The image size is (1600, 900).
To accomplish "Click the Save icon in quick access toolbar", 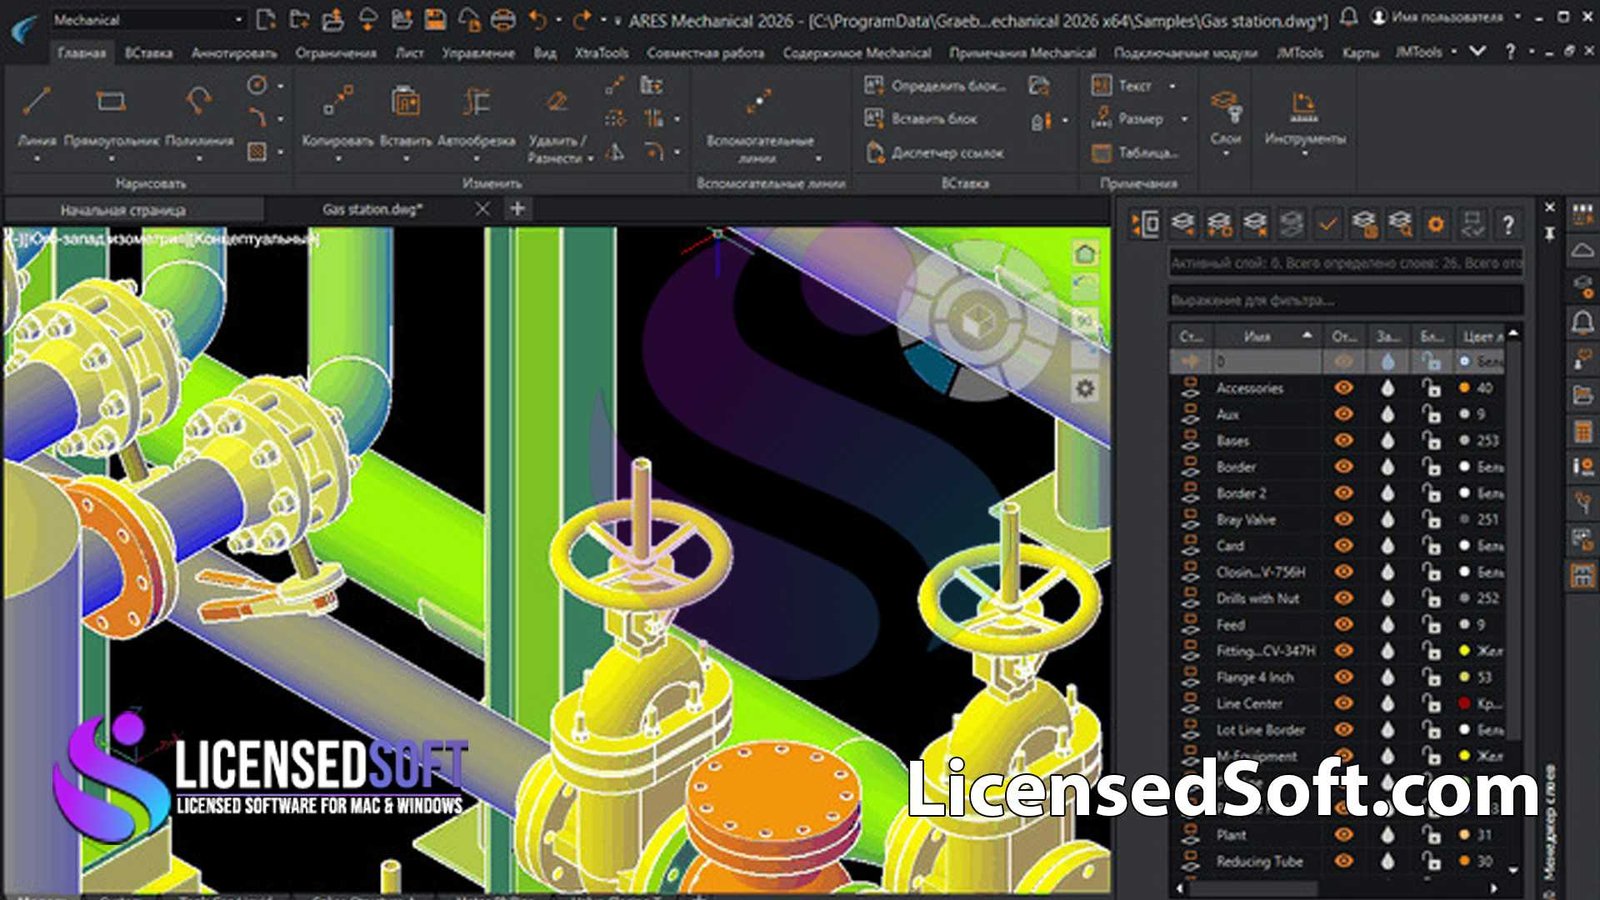I will [x=435, y=19].
